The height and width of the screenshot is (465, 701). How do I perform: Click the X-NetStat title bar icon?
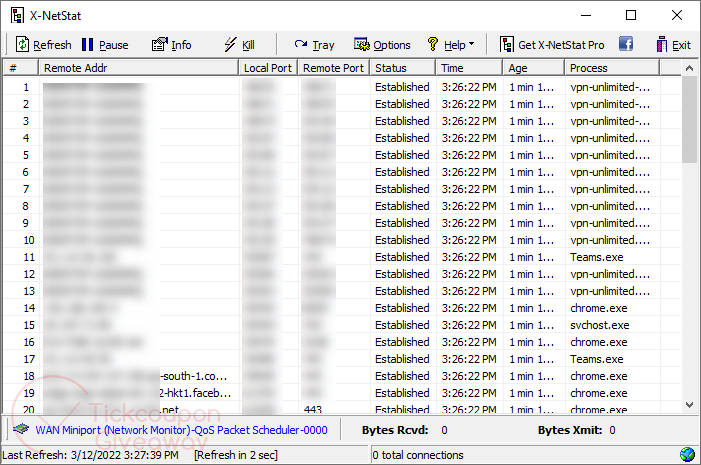(x=17, y=16)
